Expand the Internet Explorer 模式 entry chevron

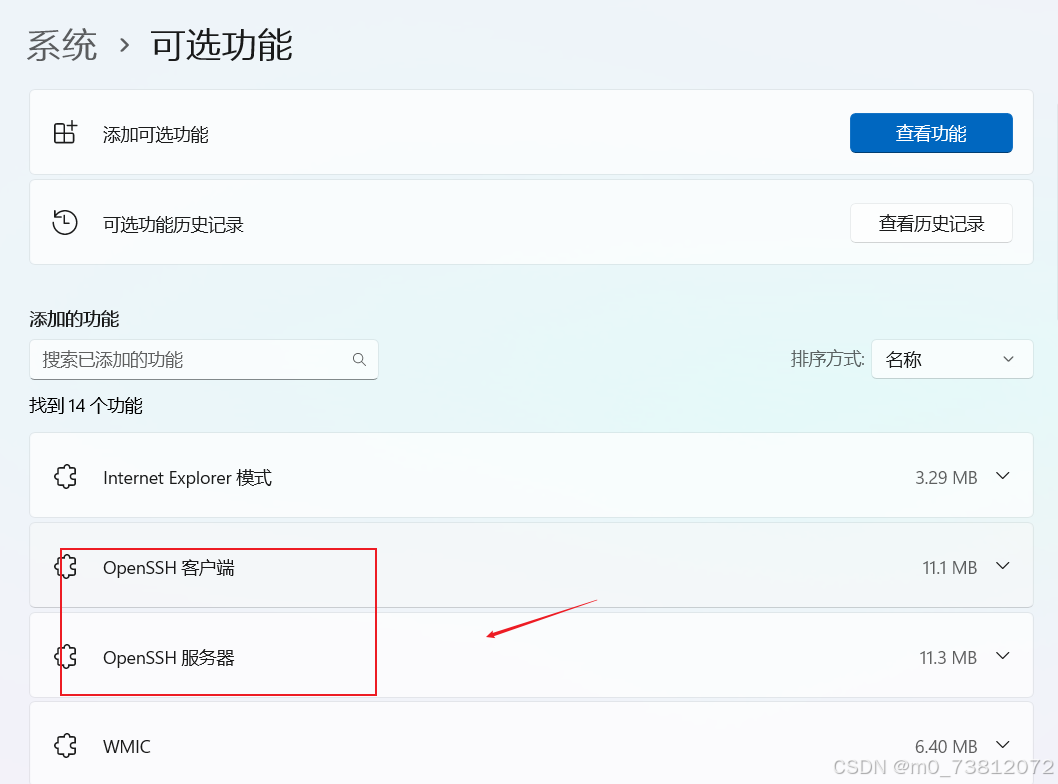point(1003,477)
